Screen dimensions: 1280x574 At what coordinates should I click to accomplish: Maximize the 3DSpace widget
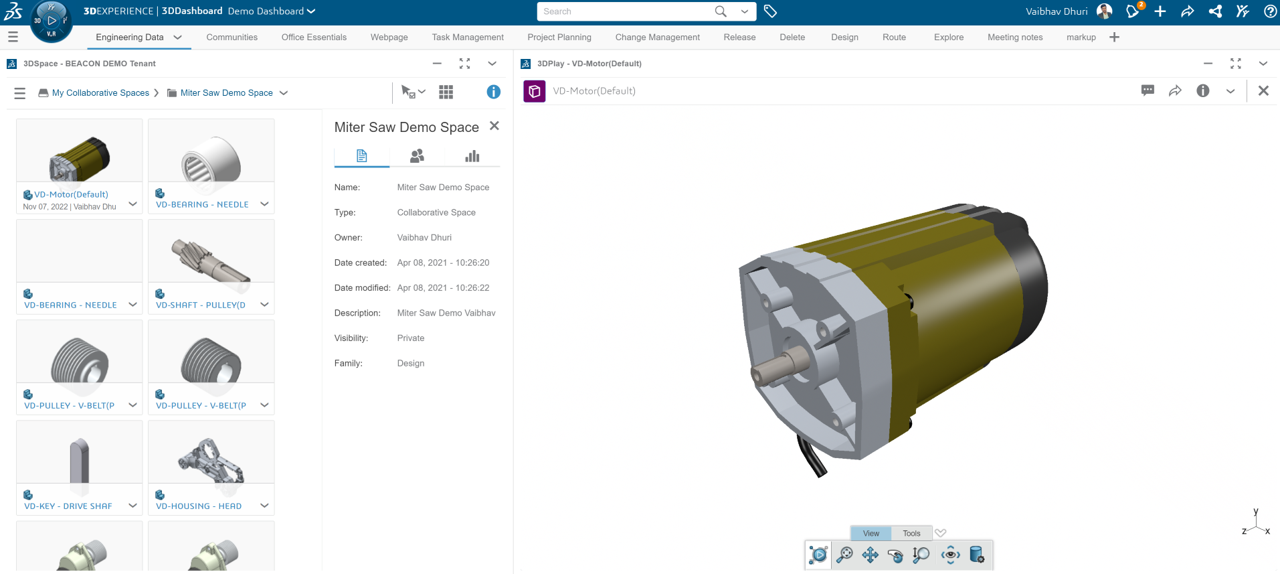tap(464, 63)
